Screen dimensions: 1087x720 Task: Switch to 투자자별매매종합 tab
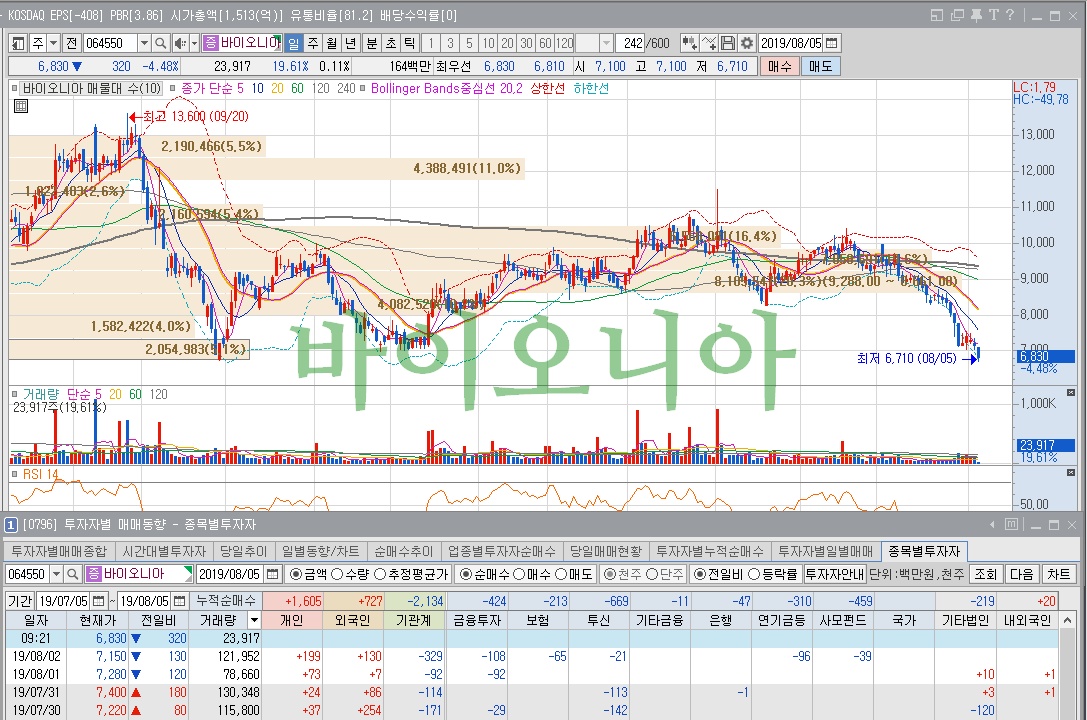(x=60, y=551)
